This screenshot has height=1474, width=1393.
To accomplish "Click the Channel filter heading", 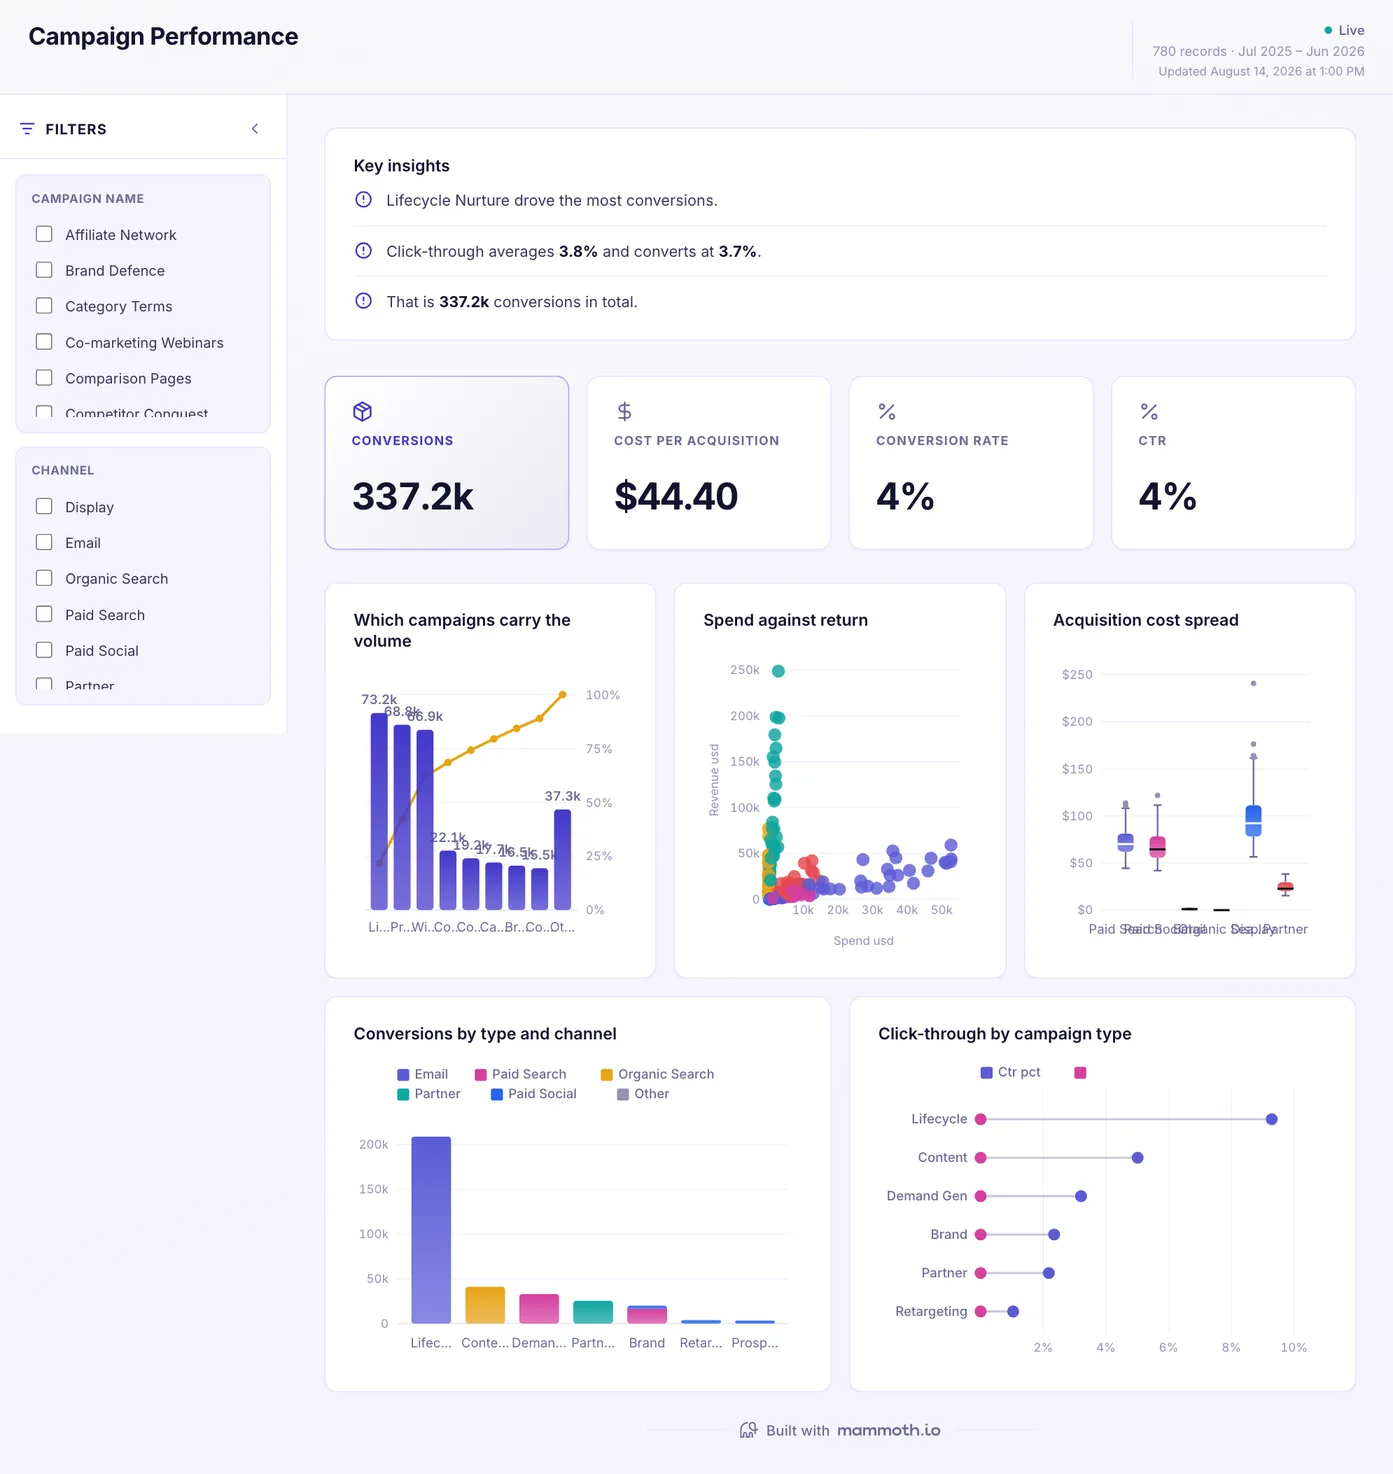I will [x=63, y=470].
